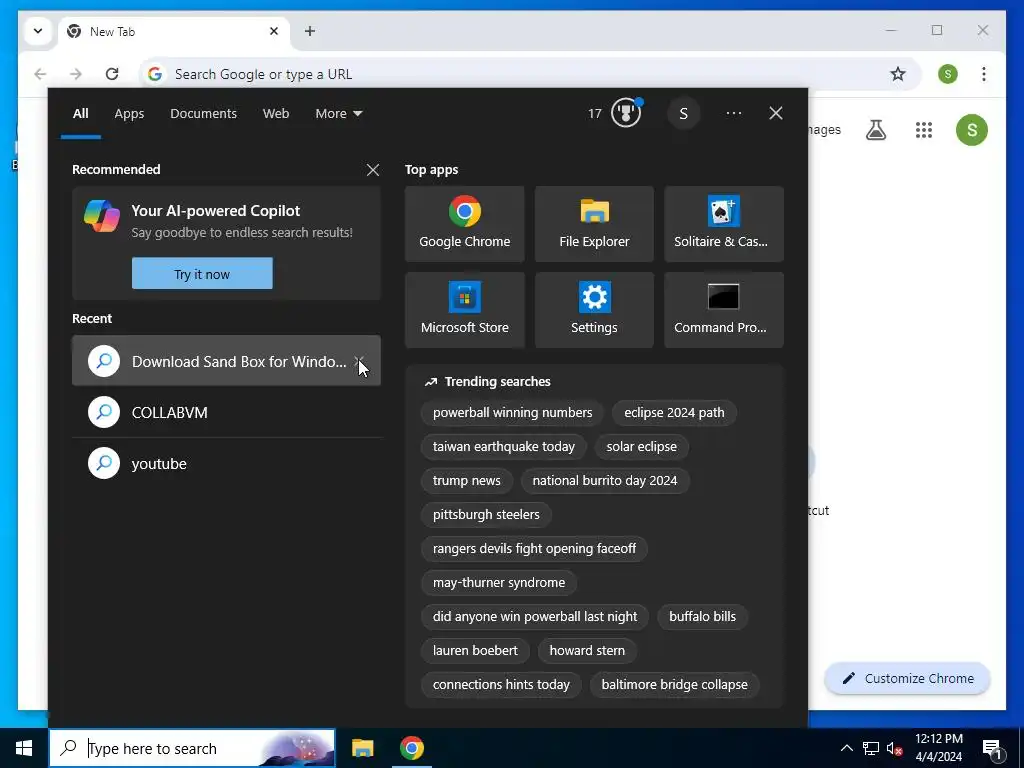The image size is (1024, 768).
Task: Click the Windows Start button
Action: 24,748
